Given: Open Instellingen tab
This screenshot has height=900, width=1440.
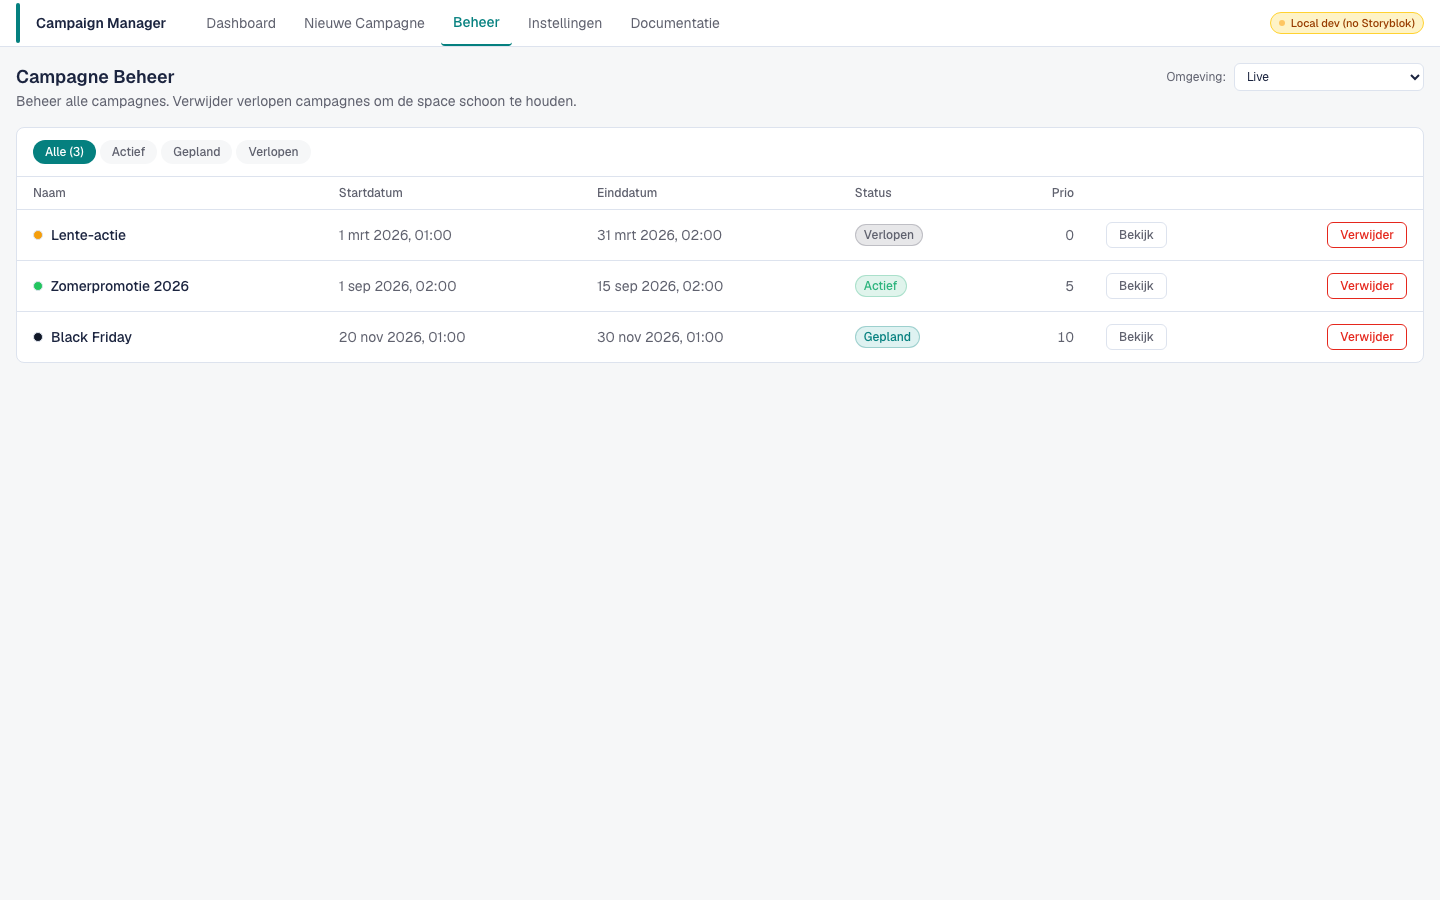Looking at the screenshot, I should [x=565, y=23].
